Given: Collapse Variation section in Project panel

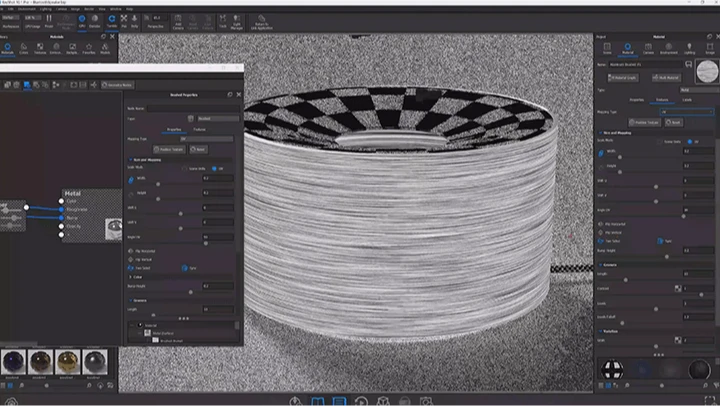Looking at the screenshot, I should [x=601, y=331].
